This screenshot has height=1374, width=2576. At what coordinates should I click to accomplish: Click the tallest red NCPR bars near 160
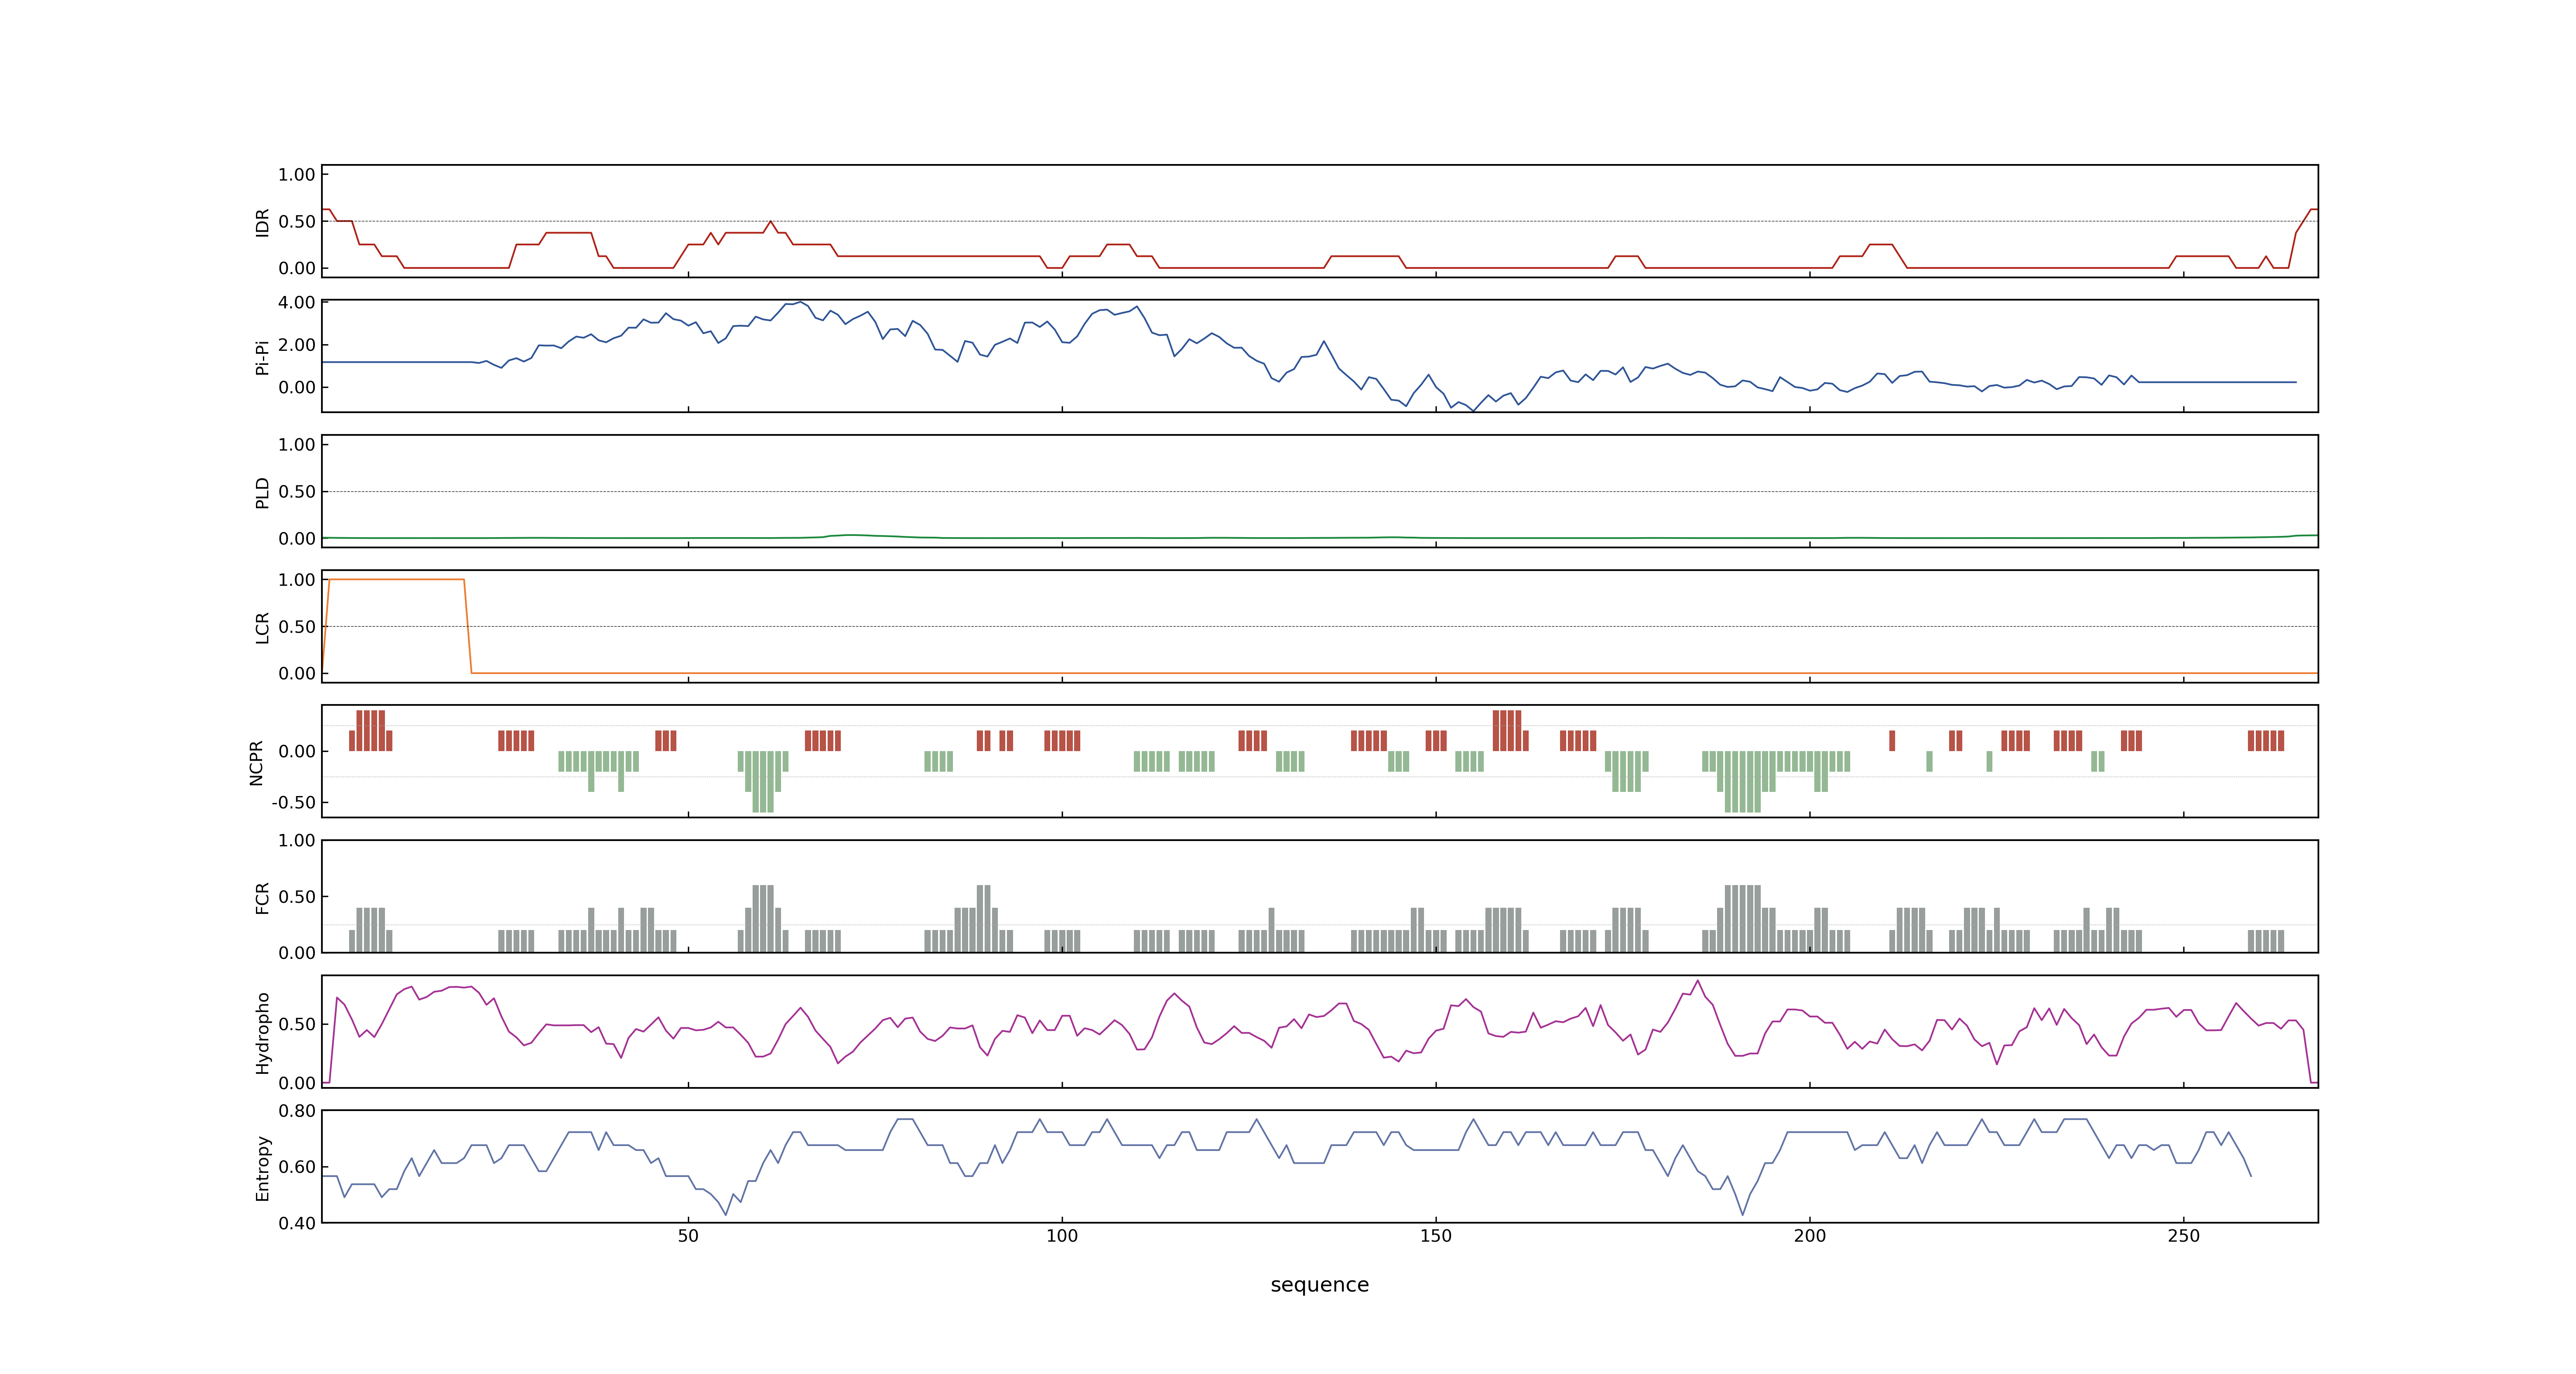point(1507,730)
